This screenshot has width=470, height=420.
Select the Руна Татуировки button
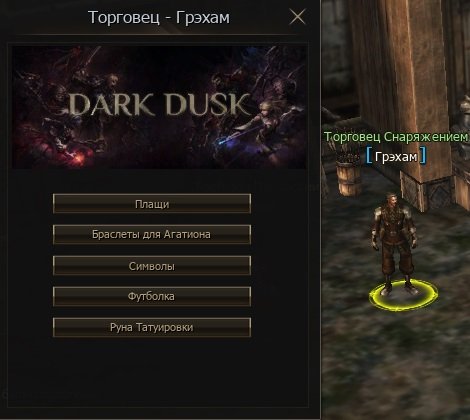tap(152, 327)
